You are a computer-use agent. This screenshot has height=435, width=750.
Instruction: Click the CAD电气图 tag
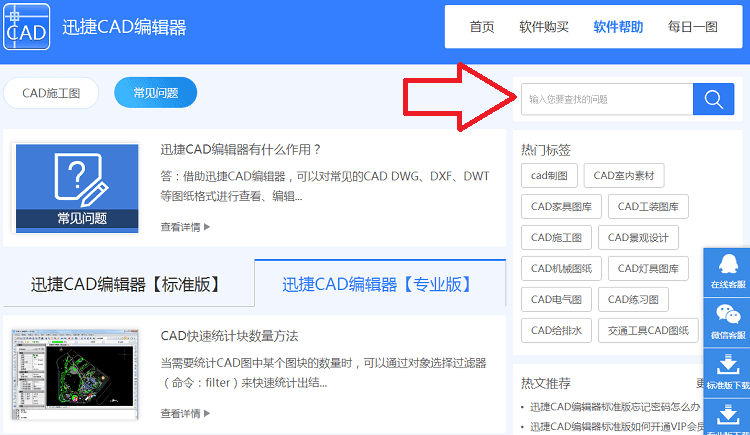(556, 300)
